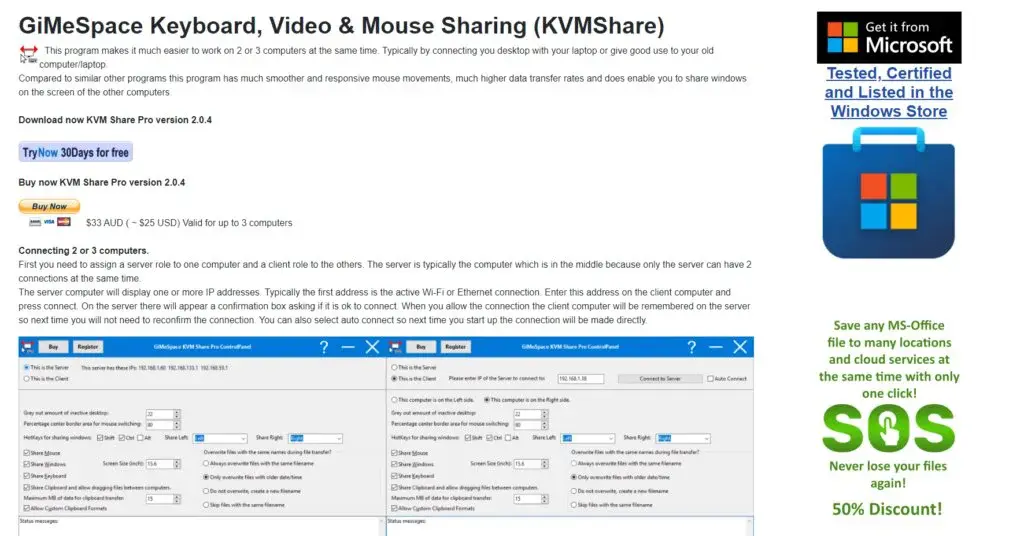Click app icon in the server control panel title bar
Viewport: 1024px width, 536px height.
click(27, 347)
